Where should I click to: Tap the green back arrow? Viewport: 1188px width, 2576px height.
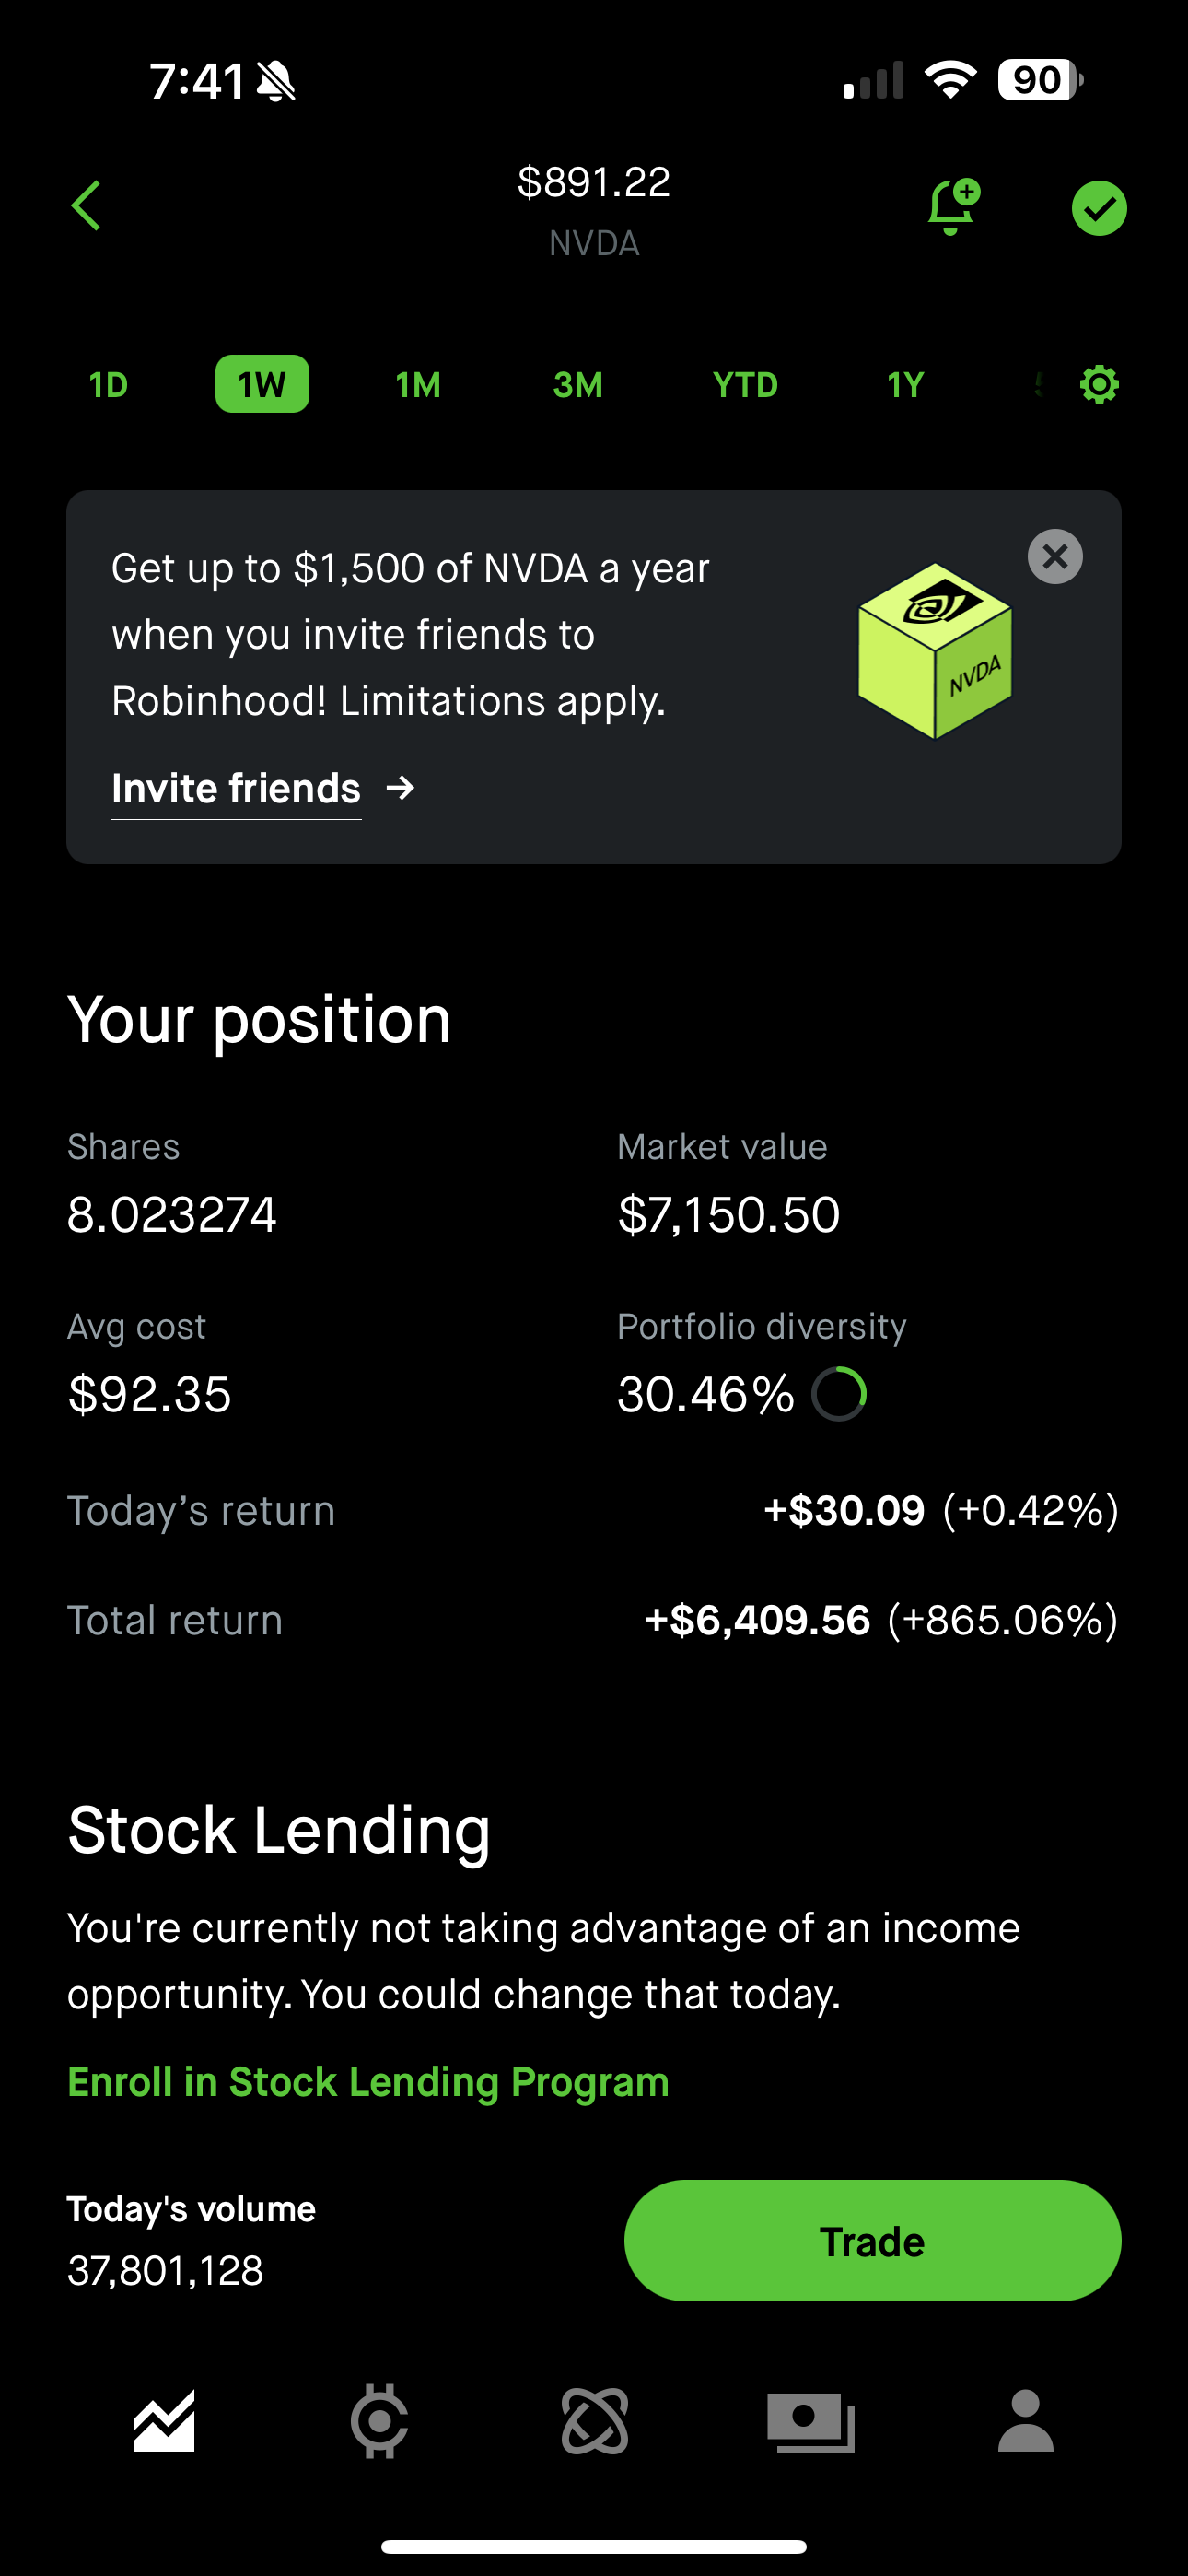coord(87,206)
